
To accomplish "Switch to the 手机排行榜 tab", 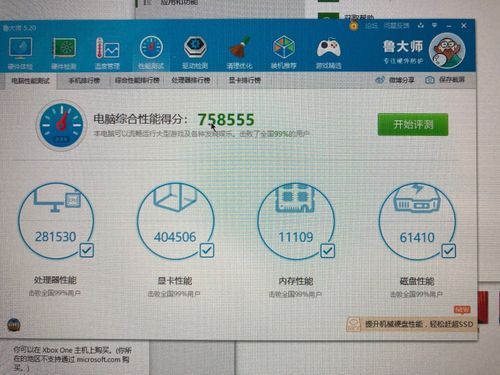I will point(84,81).
